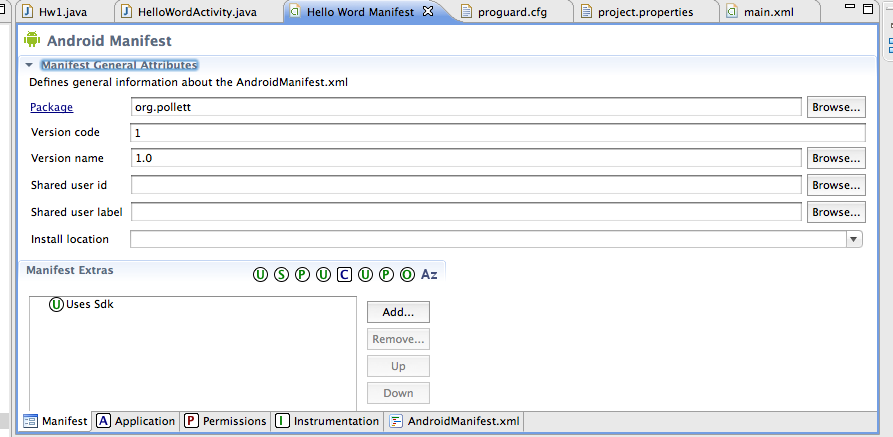Click the Hw1.java tab's file icon
Viewport: 893px width, 437px height.
27,11
